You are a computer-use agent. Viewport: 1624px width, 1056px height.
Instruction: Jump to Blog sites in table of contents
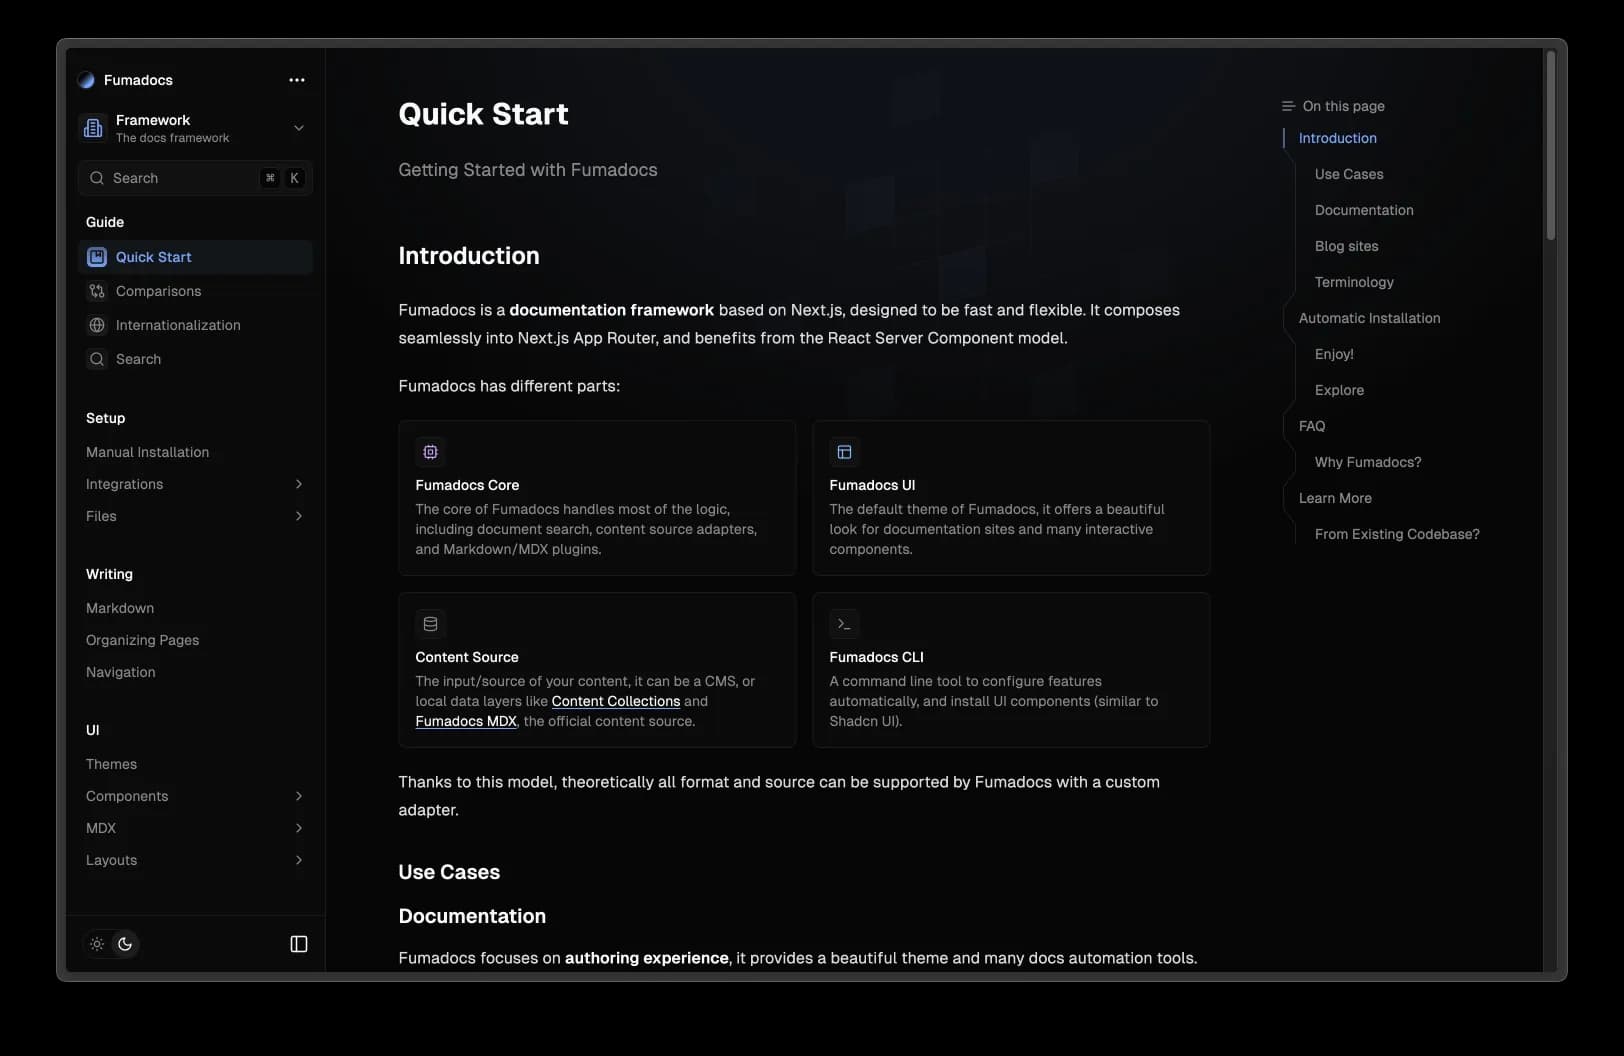[1346, 246]
